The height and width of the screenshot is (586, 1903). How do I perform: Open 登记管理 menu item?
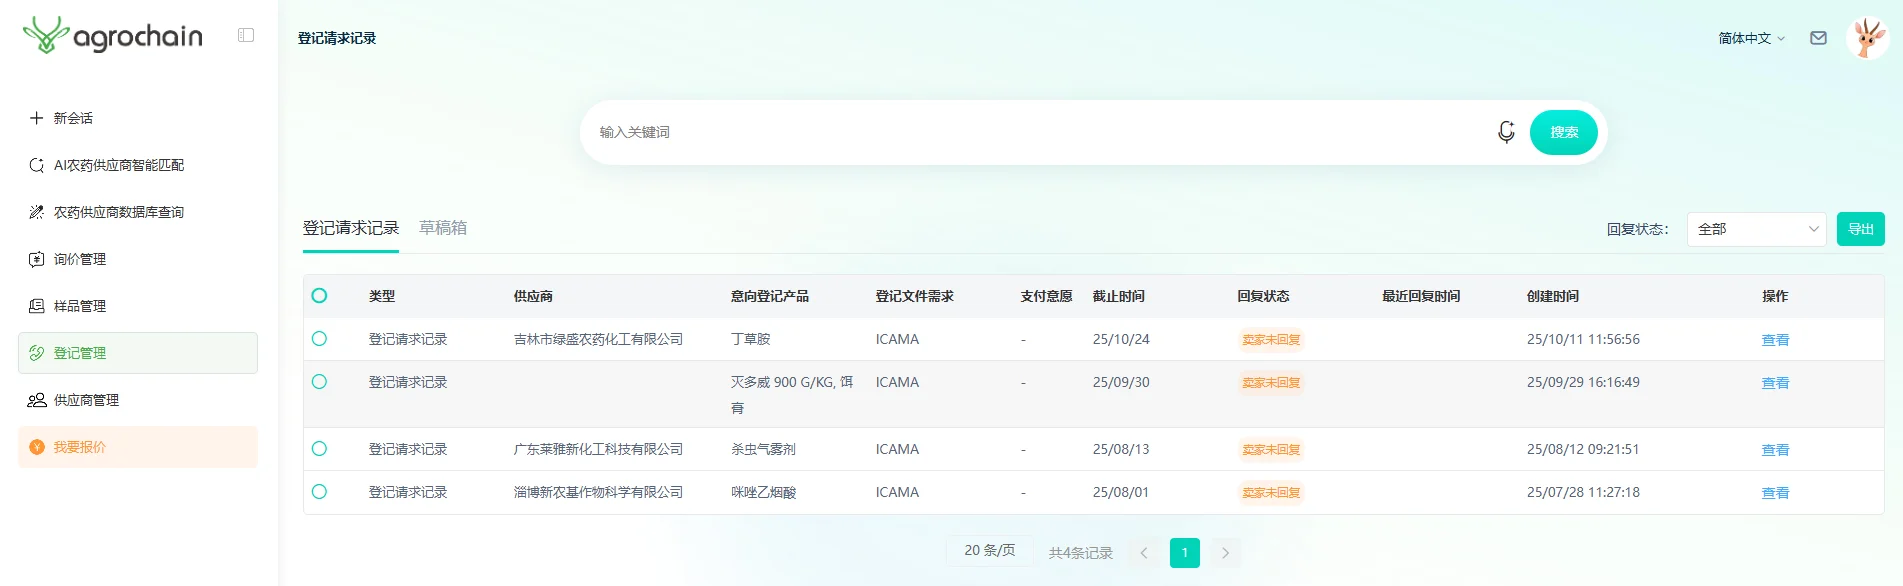(138, 353)
